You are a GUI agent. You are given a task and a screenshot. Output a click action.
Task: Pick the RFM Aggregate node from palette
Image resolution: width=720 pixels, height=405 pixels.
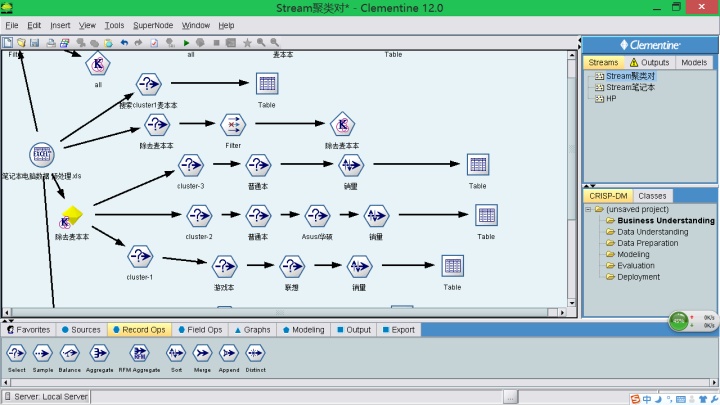(139, 353)
